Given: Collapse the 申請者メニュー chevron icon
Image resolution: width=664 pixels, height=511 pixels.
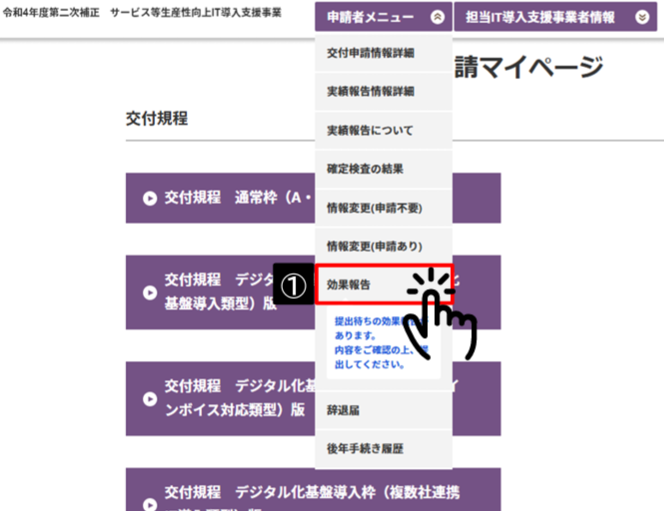Looking at the screenshot, I should [x=436, y=16].
